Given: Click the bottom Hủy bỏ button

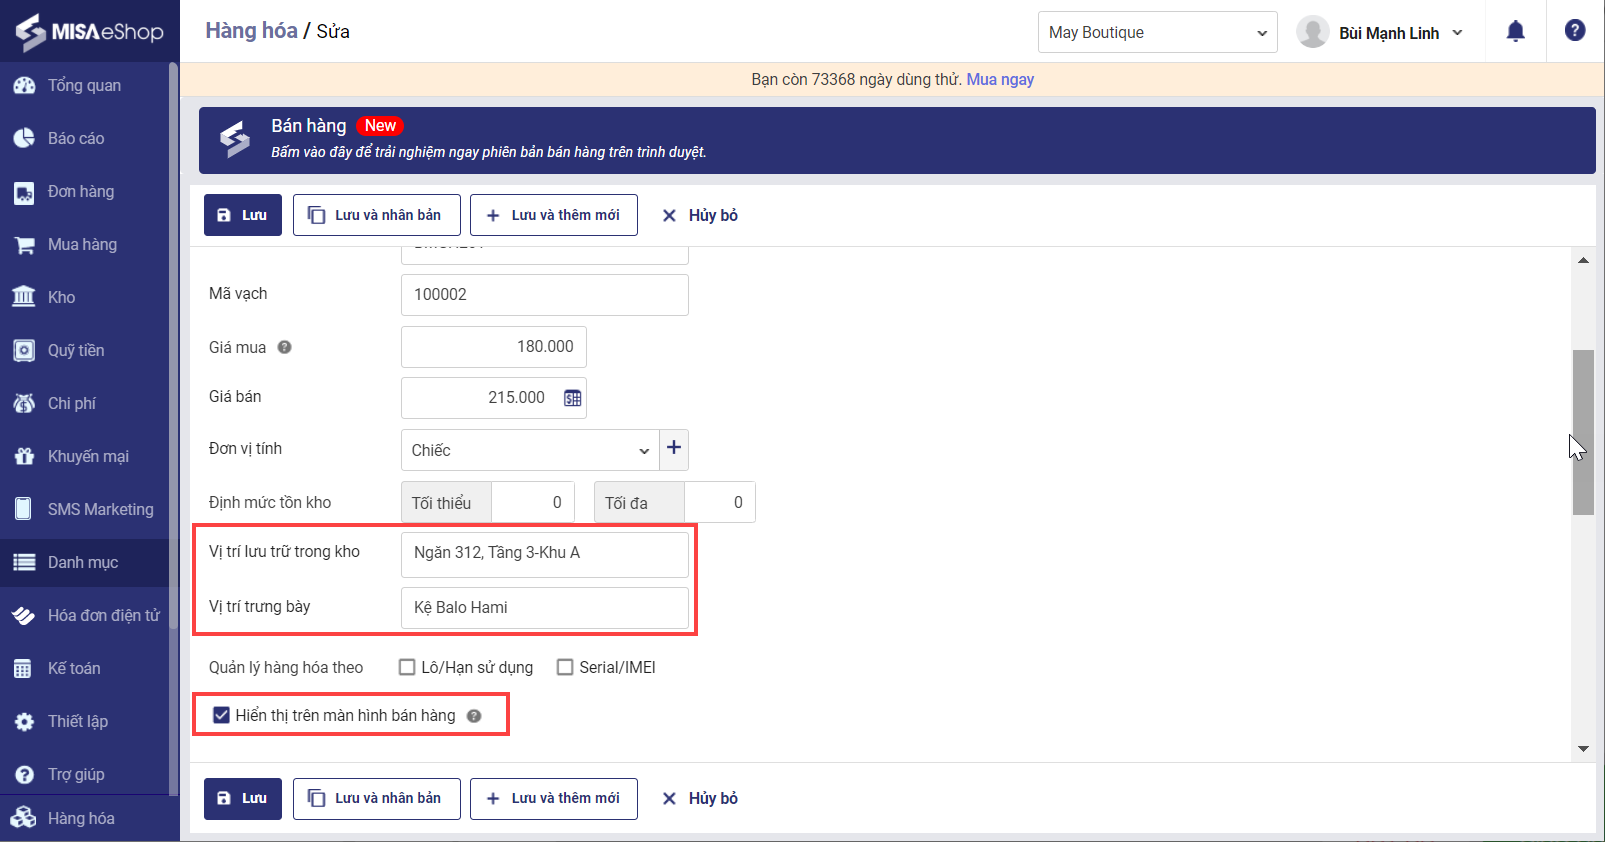Looking at the screenshot, I should click(x=700, y=798).
